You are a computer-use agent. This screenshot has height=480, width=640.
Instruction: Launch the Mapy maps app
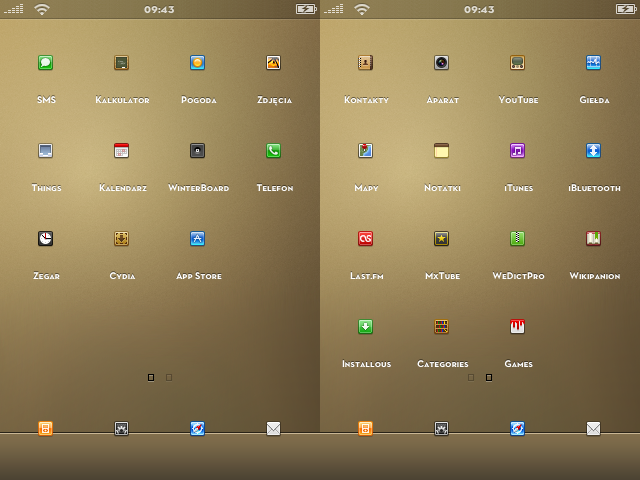(x=365, y=151)
